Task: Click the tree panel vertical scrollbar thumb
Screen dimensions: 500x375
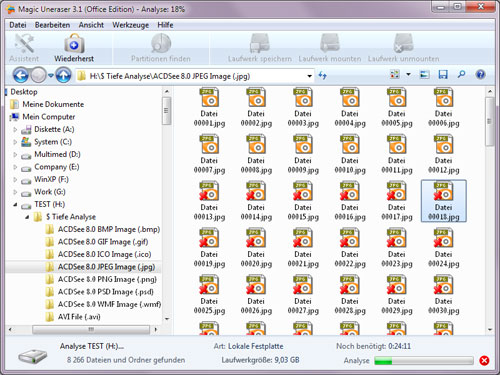Action: coord(167,111)
